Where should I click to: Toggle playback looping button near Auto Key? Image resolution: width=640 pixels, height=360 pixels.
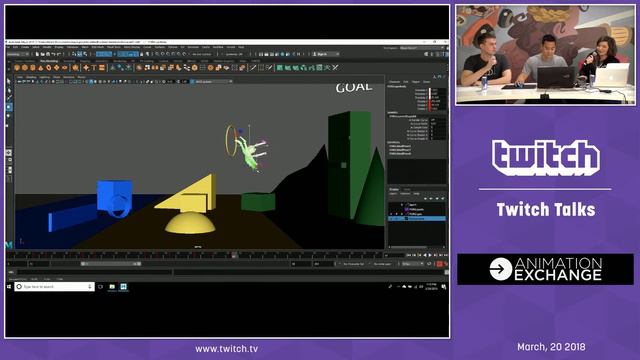click(429, 264)
